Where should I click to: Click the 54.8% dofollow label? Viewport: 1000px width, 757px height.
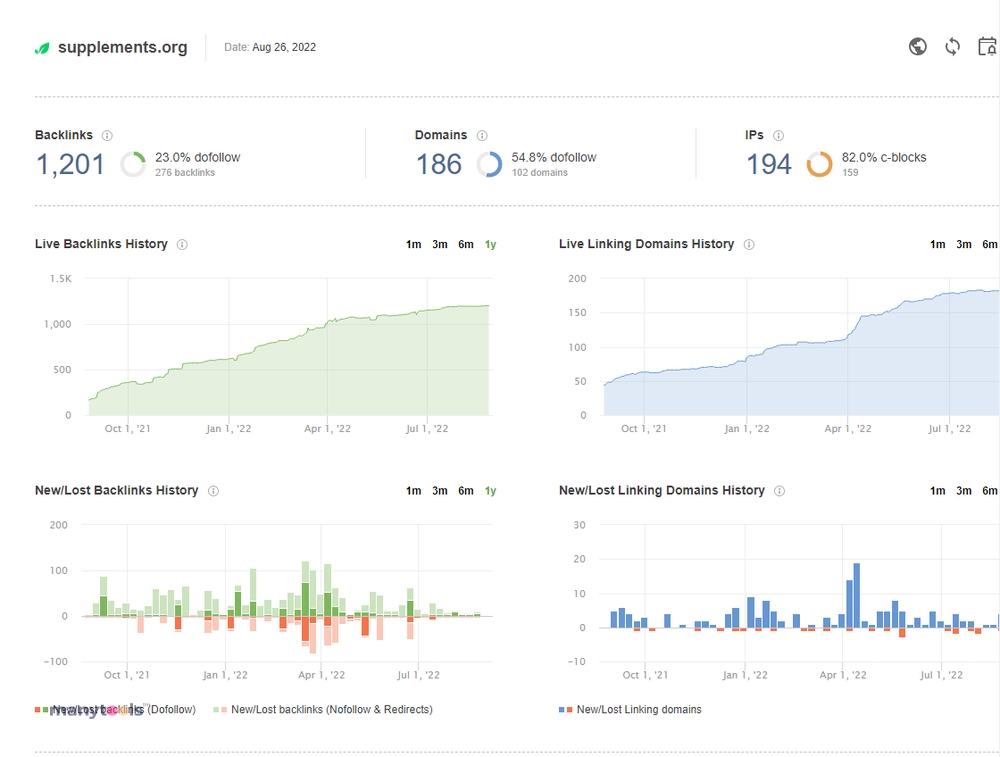554,158
